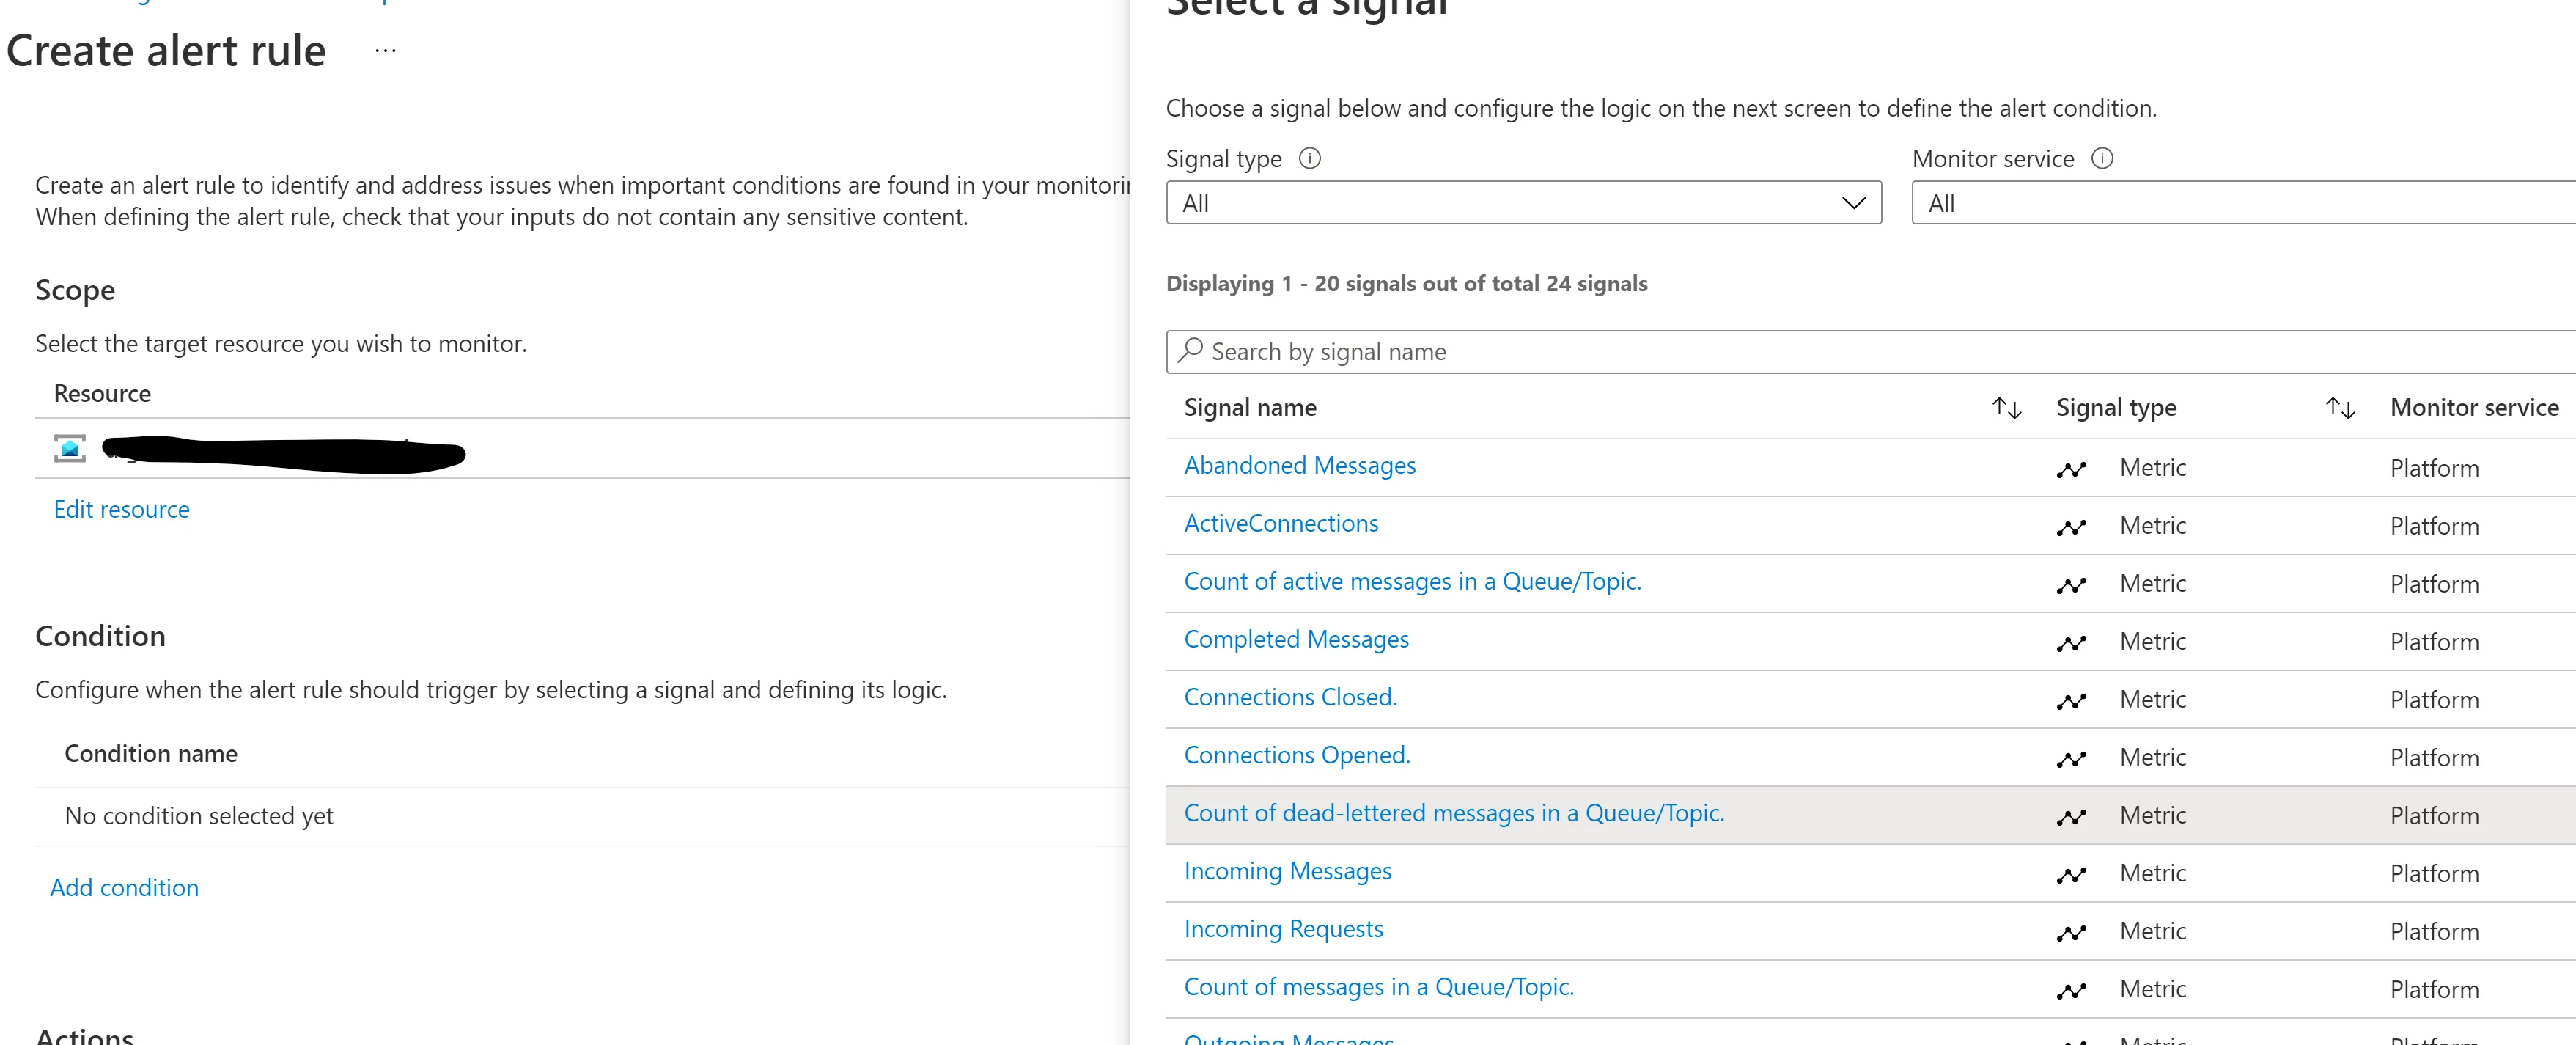This screenshot has width=2576, height=1045.
Task: Click the metric icon in Abandoned Messages row
Action: point(2071,469)
